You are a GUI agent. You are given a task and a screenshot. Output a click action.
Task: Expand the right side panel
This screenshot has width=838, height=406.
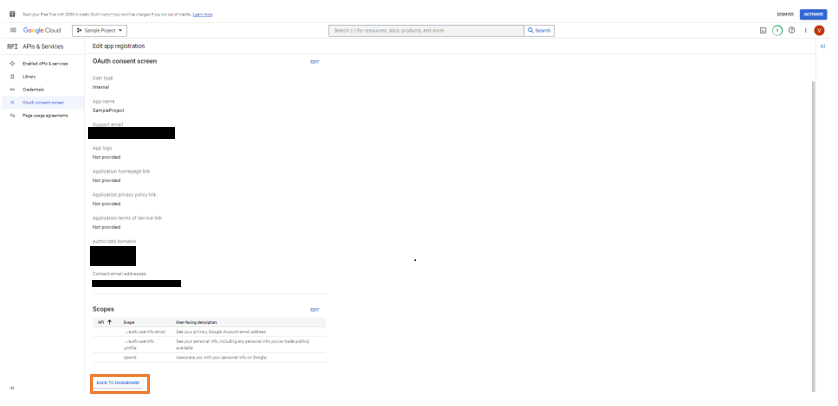pyautogui.click(x=822, y=47)
